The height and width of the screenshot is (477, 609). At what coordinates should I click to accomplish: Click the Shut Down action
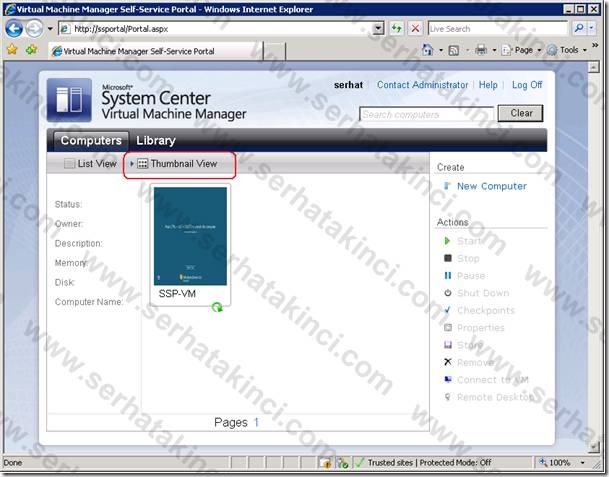point(483,293)
